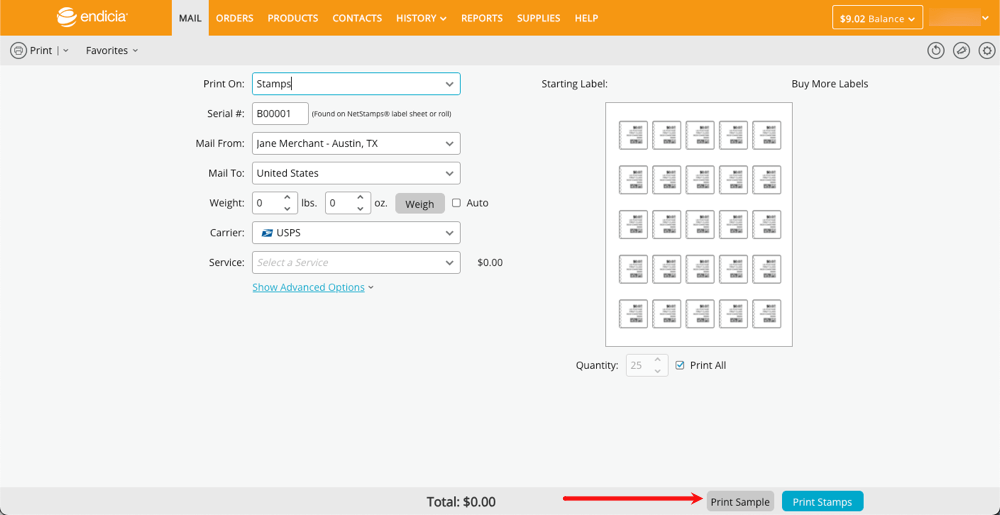The height and width of the screenshot is (515, 1000).
Task: Click the Starting Label: text
Action: (x=575, y=83)
